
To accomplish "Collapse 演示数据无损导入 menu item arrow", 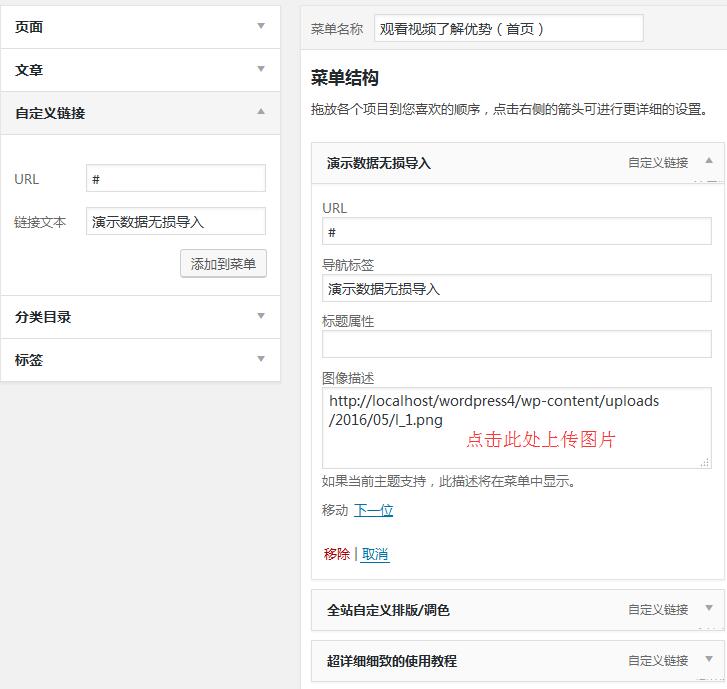I will 709,161.
